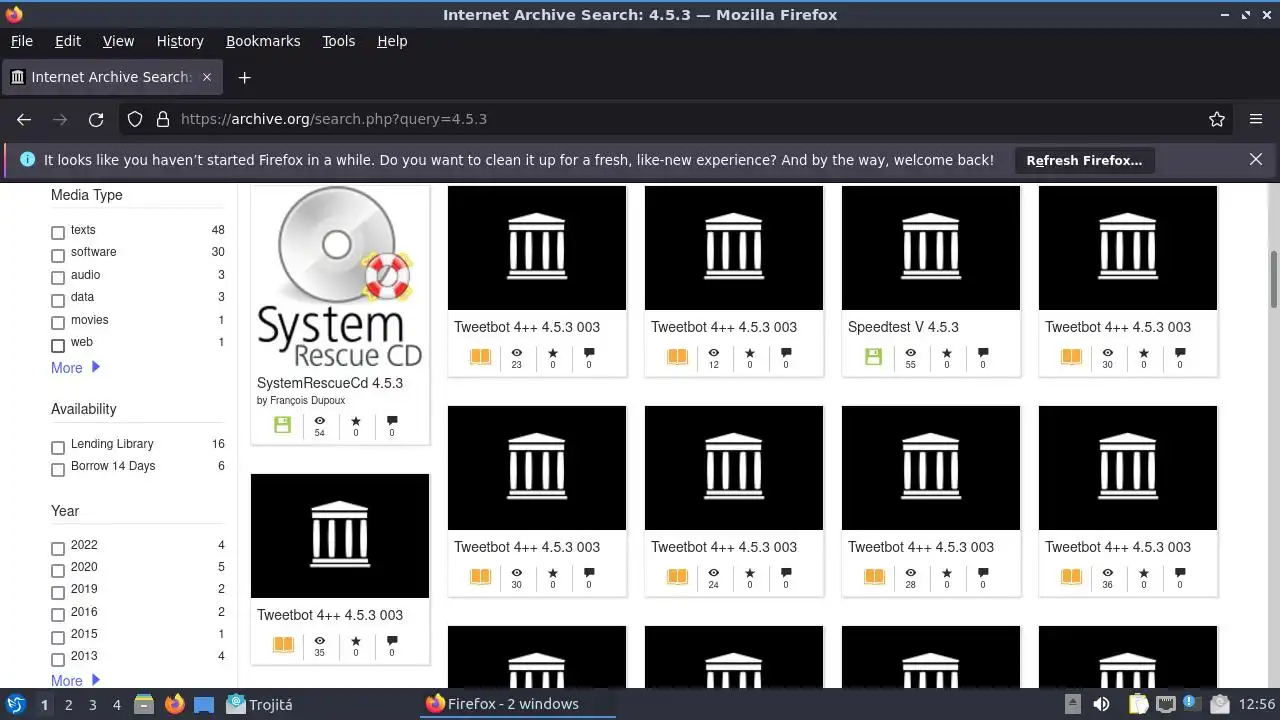This screenshot has width=1280, height=720.
Task: Select the movies media type checkbox
Action: [58, 322]
